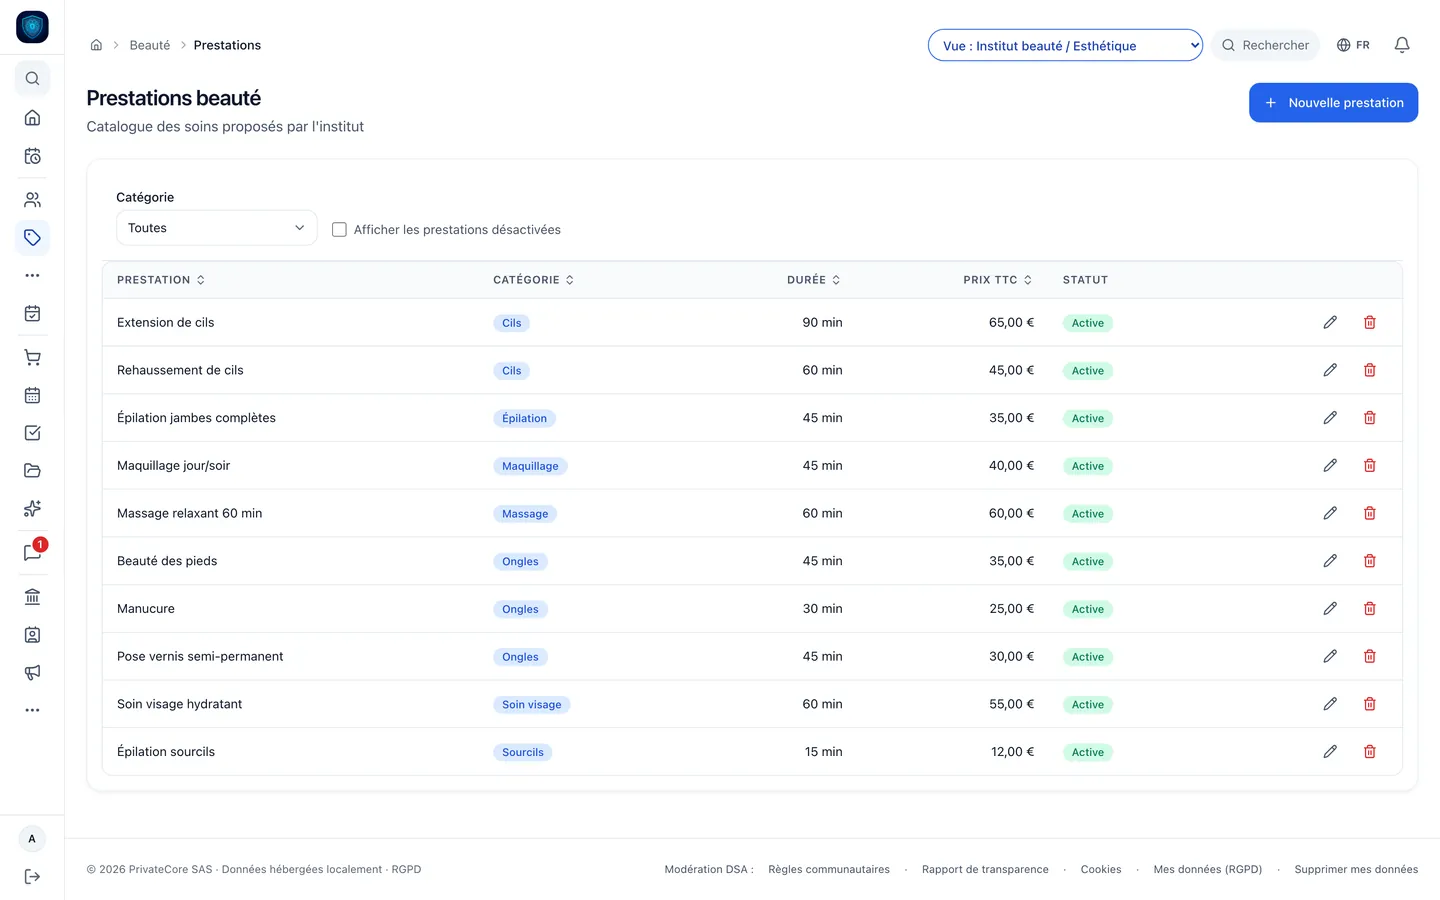1440x900 pixels.
Task: Switch language with FR globe button
Action: point(1353,45)
